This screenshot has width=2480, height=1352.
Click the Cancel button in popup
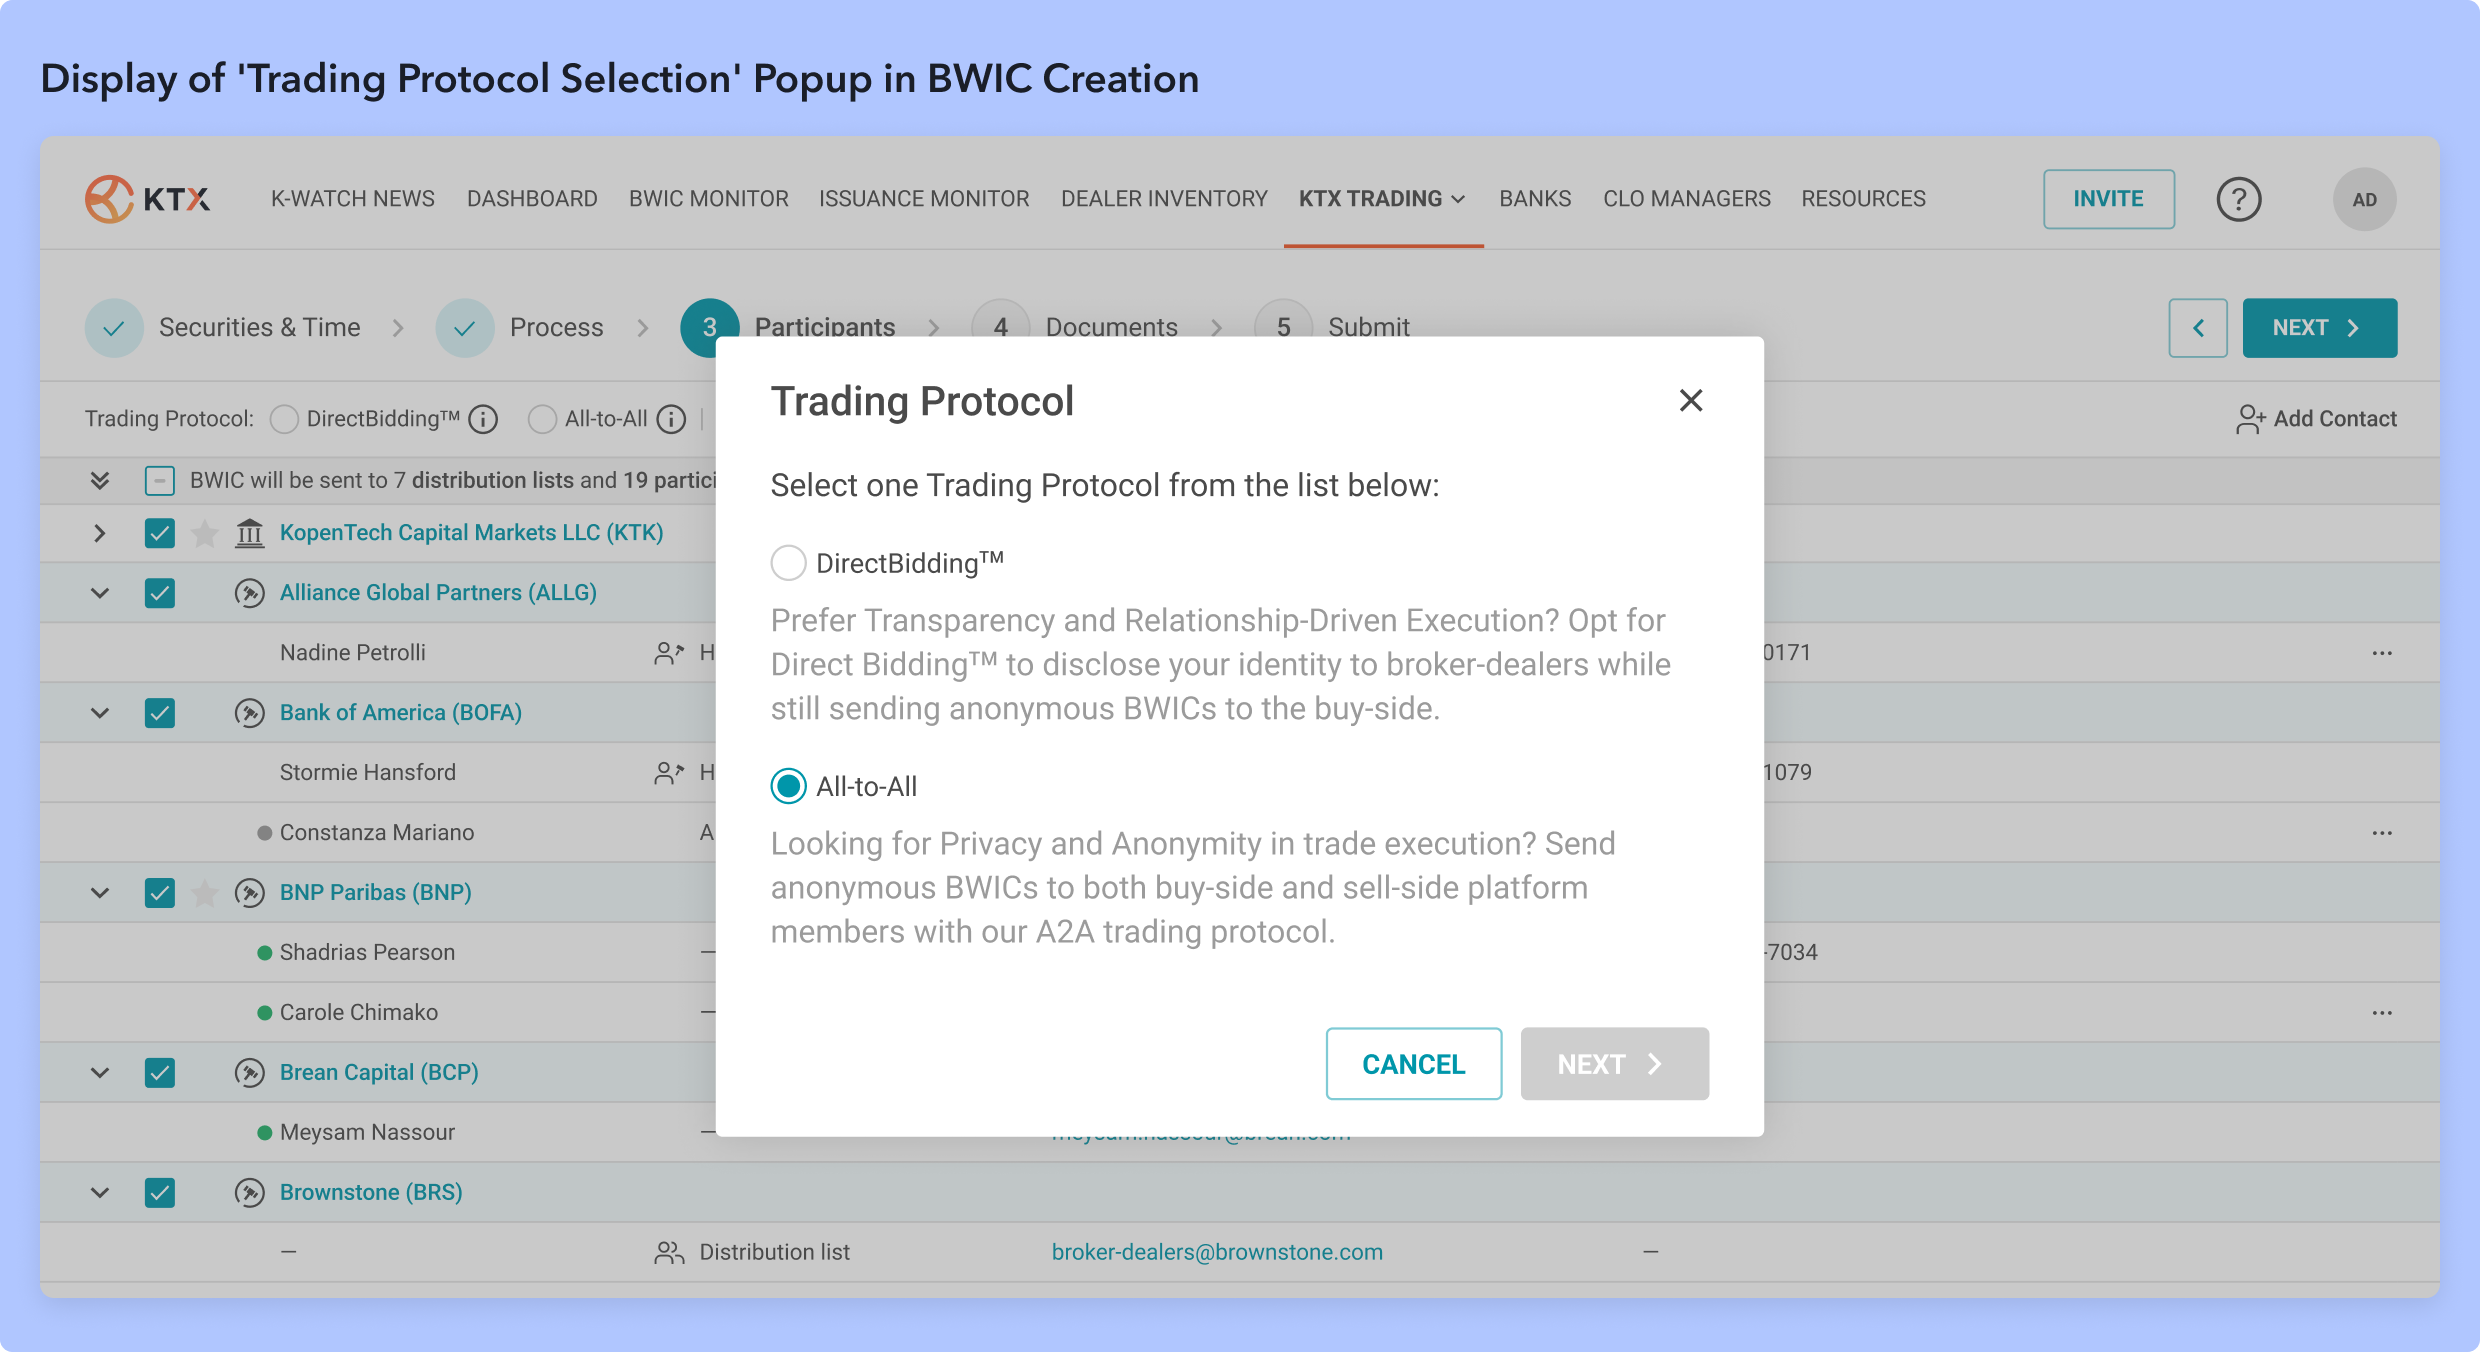point(1413,1064)
